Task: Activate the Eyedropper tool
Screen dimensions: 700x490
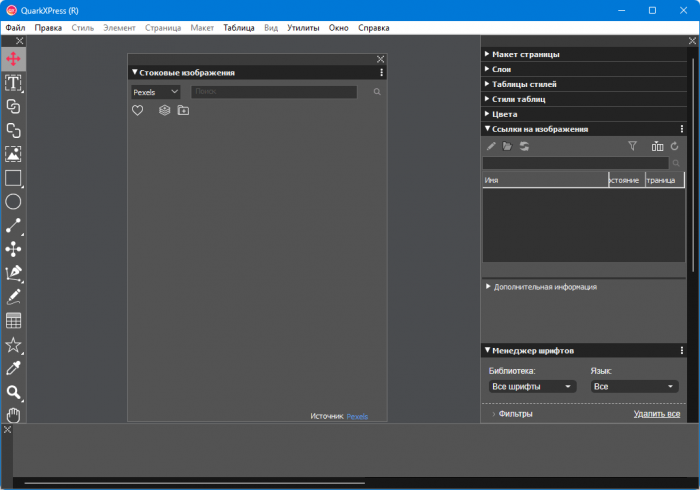Action: (14, 369)
